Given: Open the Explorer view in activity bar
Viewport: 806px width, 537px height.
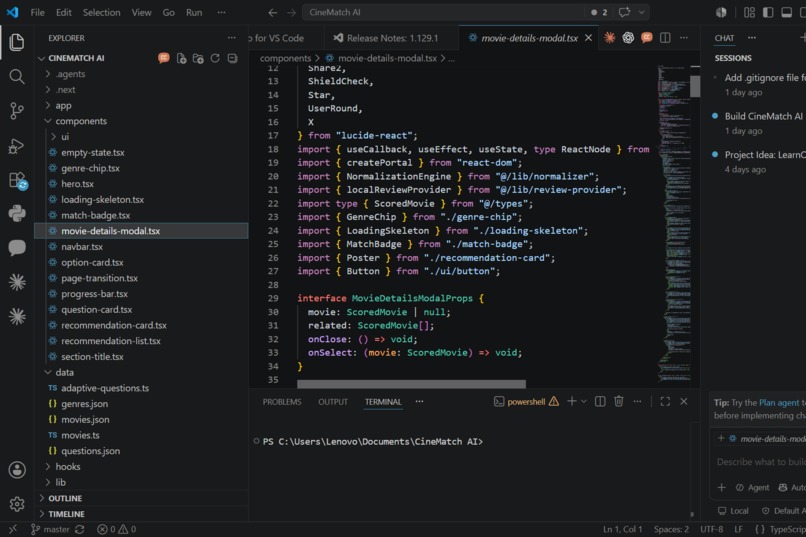Looking at the screenshot, I should click(16, 42).
